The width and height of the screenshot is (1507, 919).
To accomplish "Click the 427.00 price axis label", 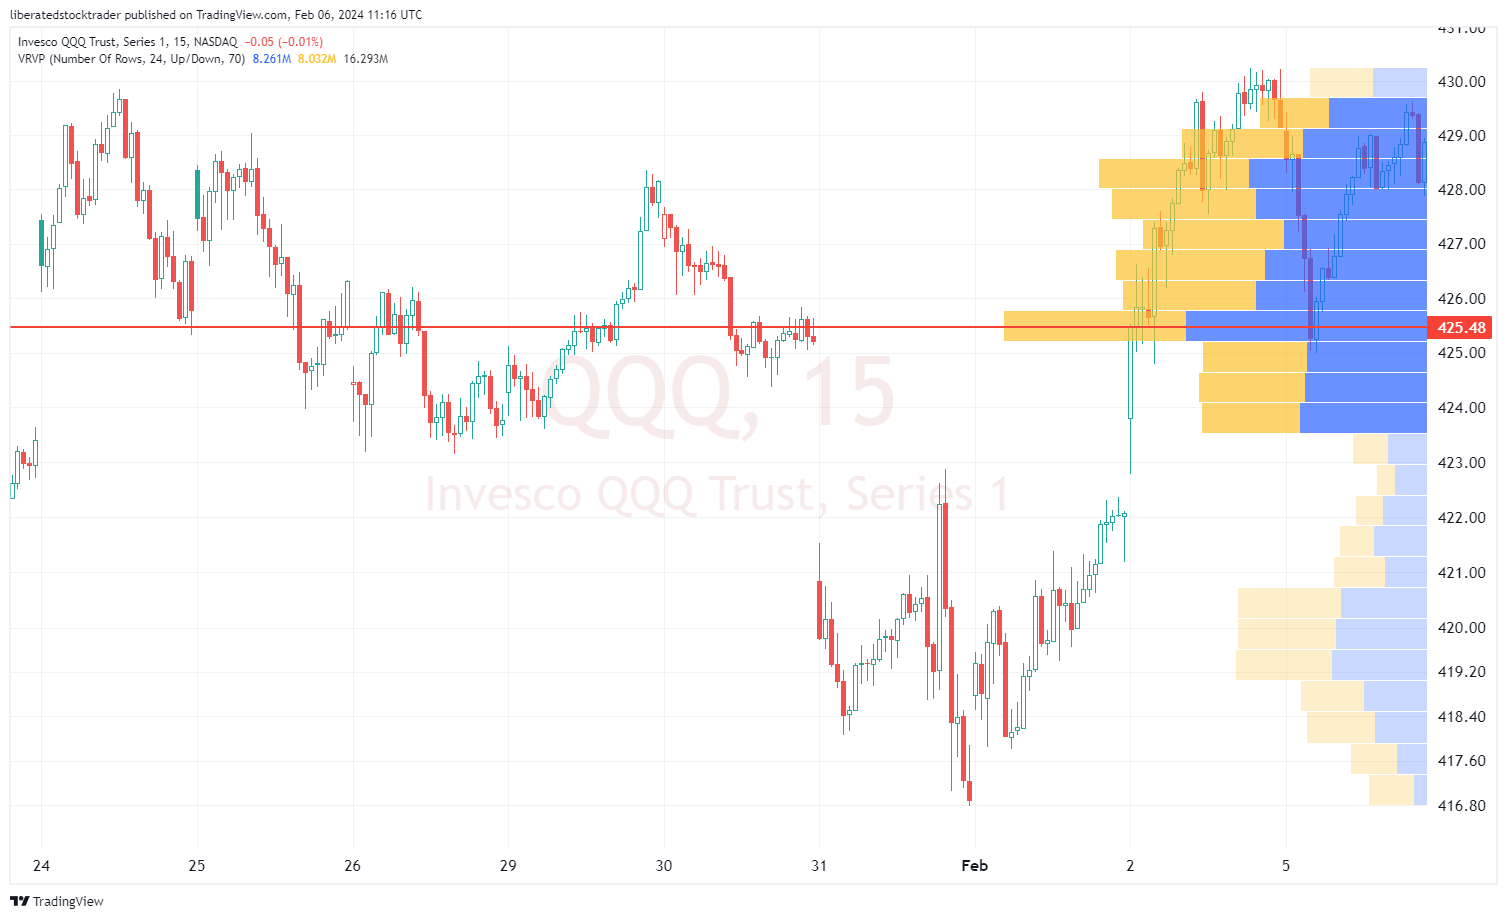I will click(x=1461, y=243).
